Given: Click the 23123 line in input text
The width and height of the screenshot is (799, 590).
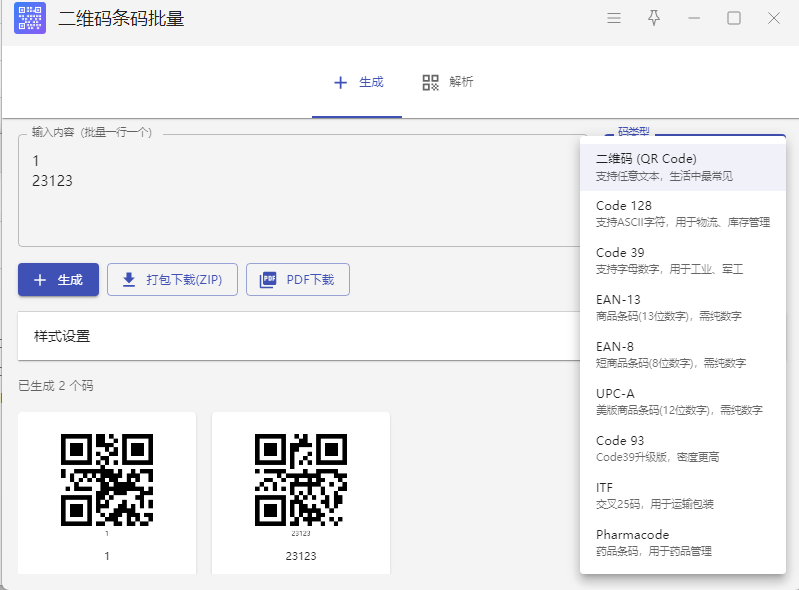Looking at the screenshot, I should click(52, 181).
